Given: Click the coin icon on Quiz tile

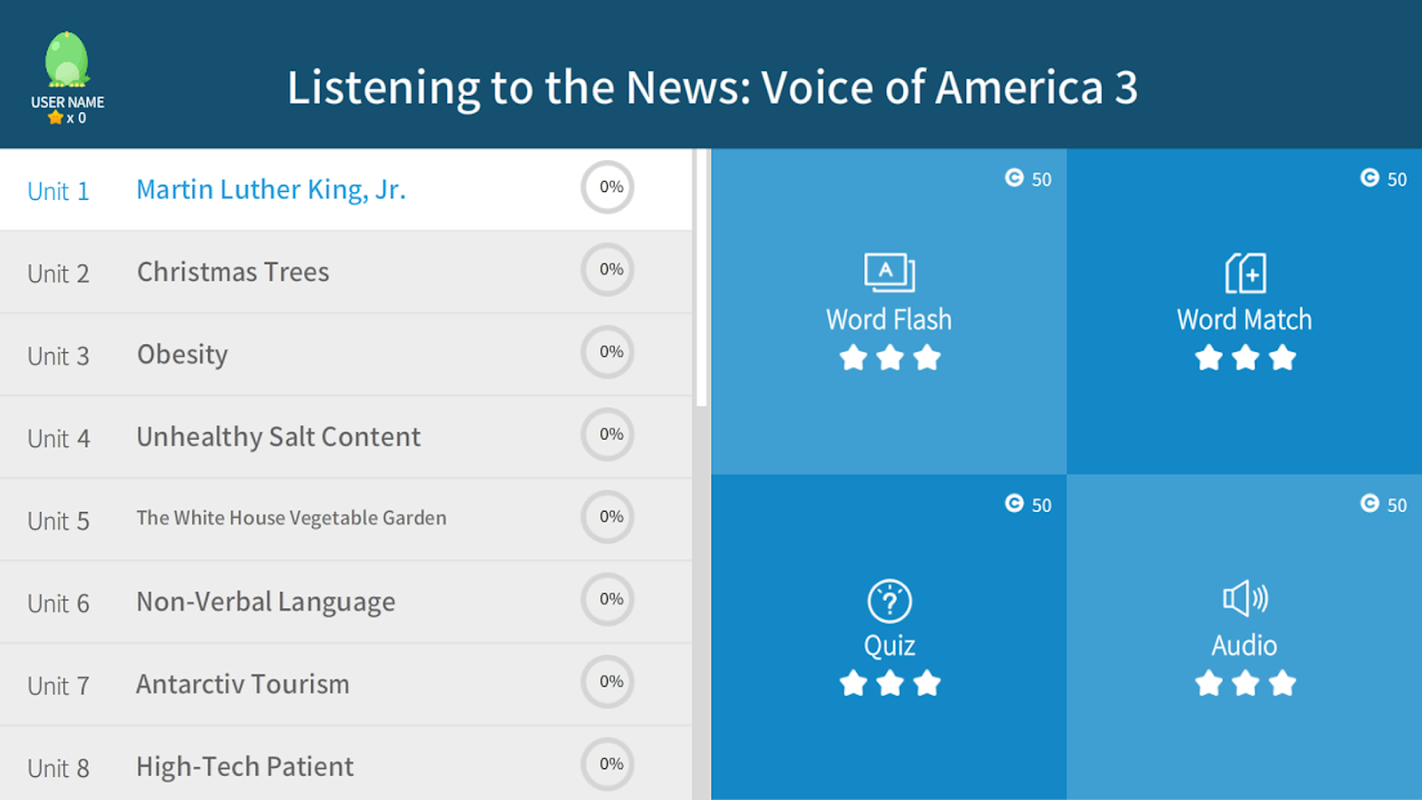Looking at the screenshot, I should [x=1014, y=504].
